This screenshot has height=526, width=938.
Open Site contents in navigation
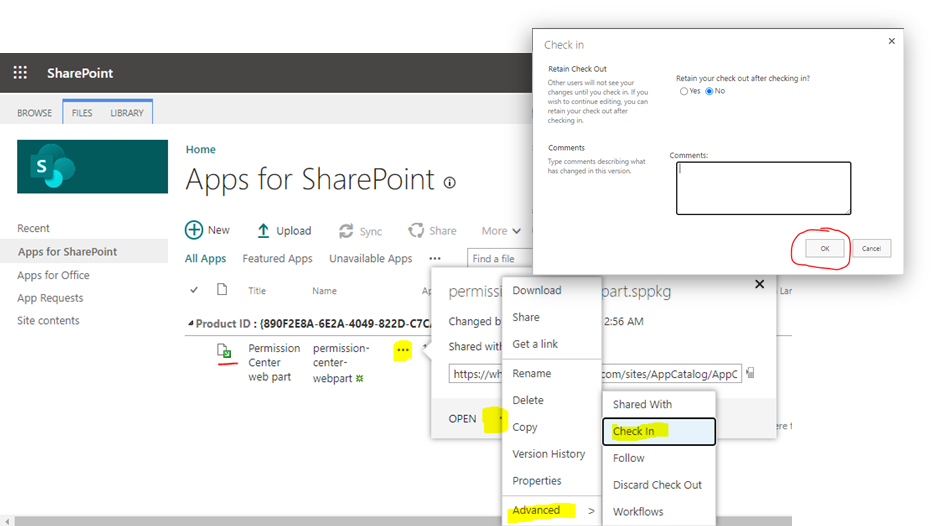(x=48, y=320)
